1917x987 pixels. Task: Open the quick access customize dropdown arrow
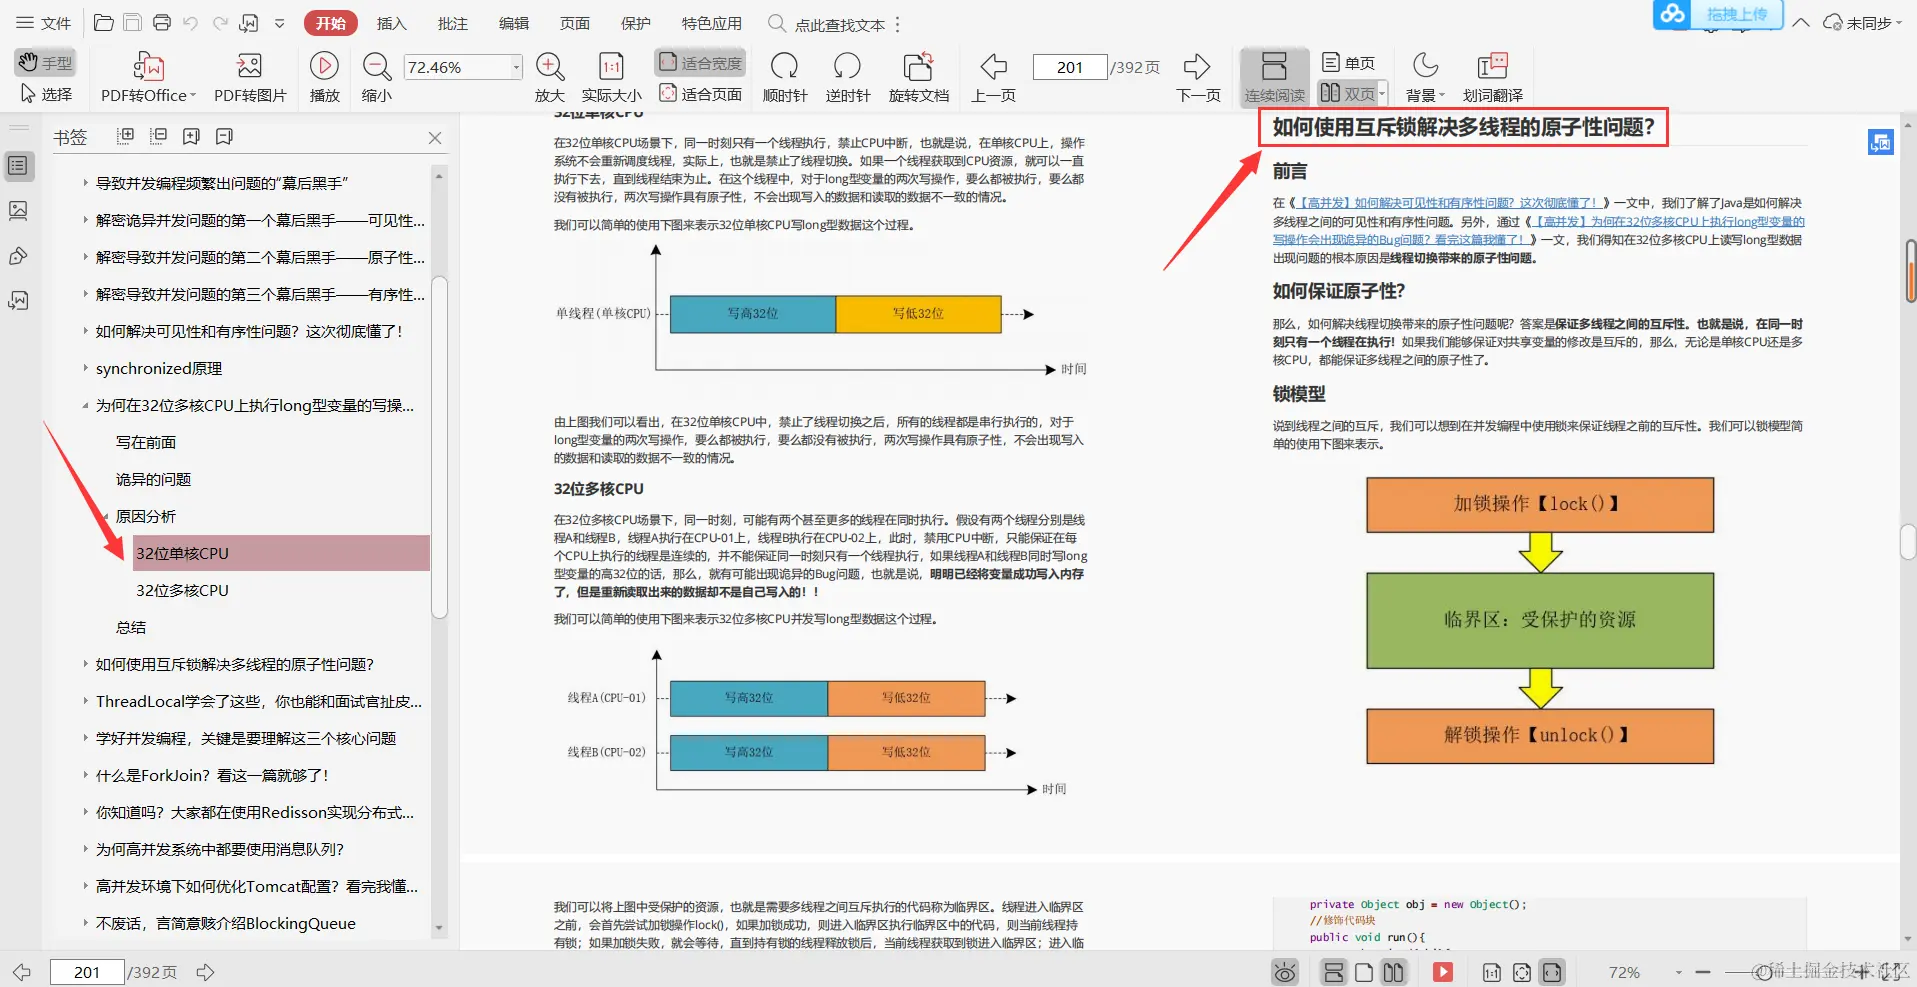[x=280, y=23]
